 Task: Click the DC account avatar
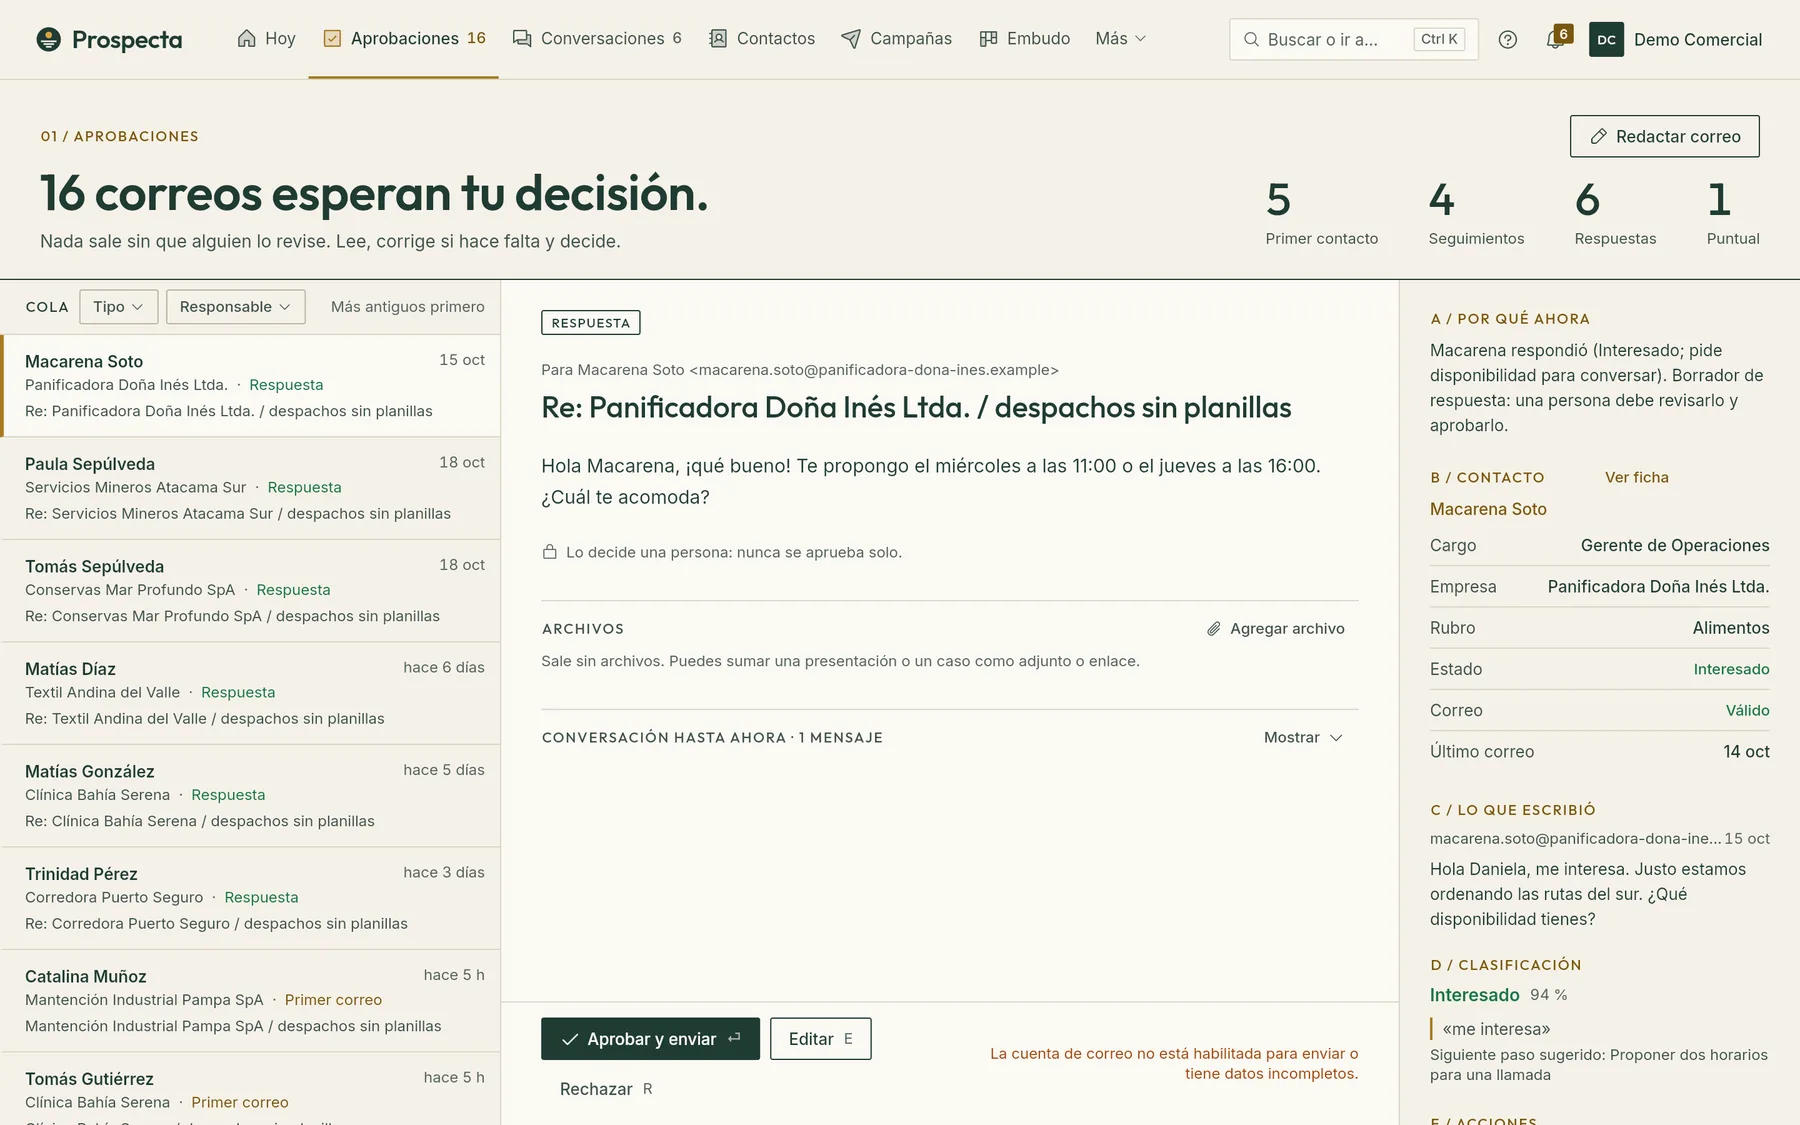tap(1606, 39)
